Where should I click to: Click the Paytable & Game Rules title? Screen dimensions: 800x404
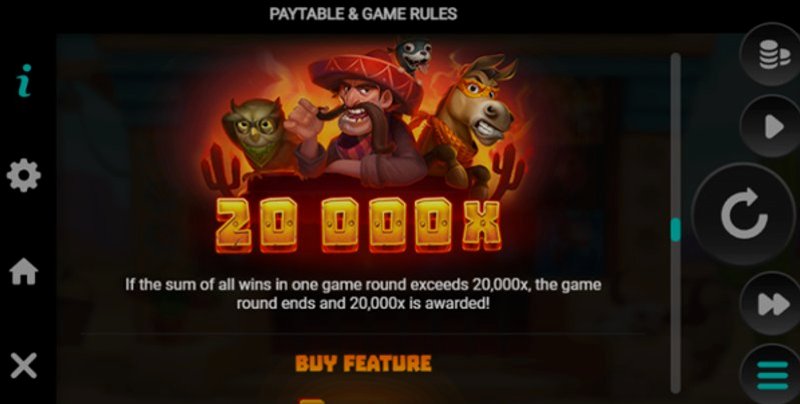363,14
